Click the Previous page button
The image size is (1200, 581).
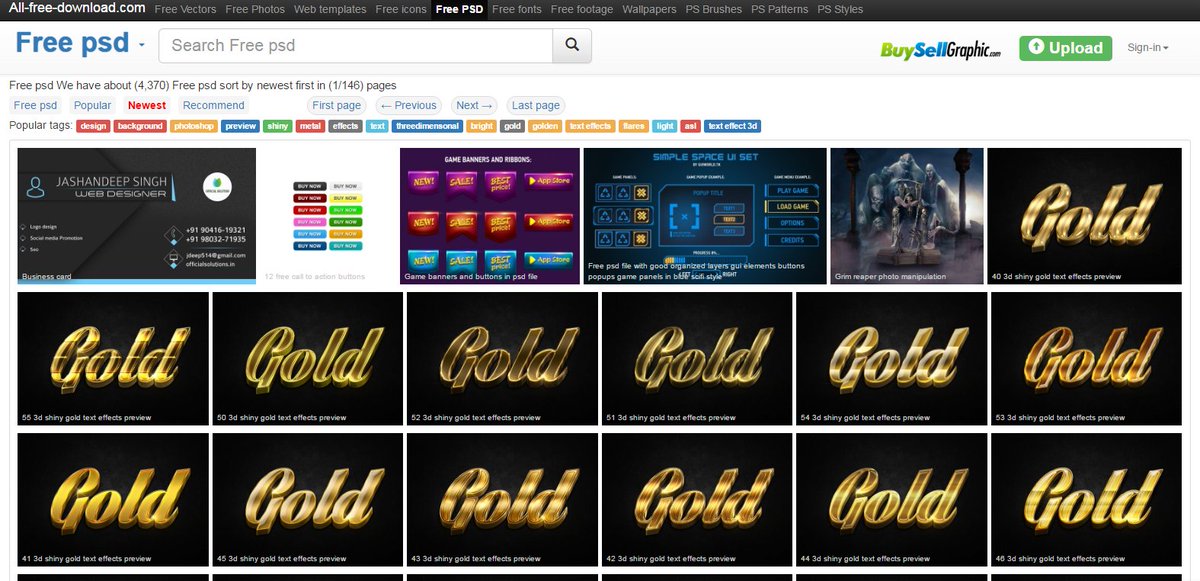(x=409, y=105)
